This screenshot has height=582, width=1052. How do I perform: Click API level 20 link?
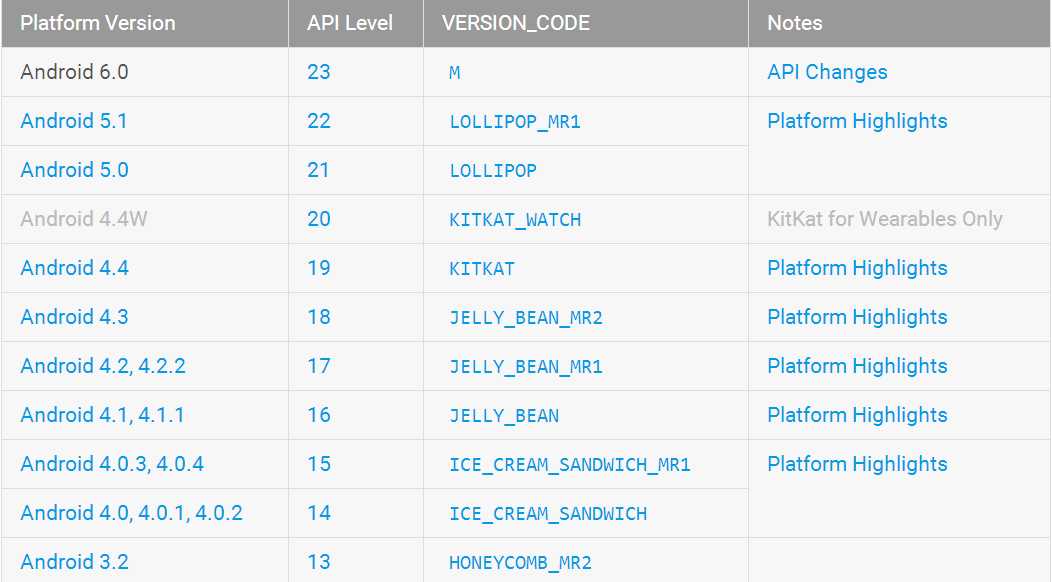pyautogui.click(x=319, y=219)
